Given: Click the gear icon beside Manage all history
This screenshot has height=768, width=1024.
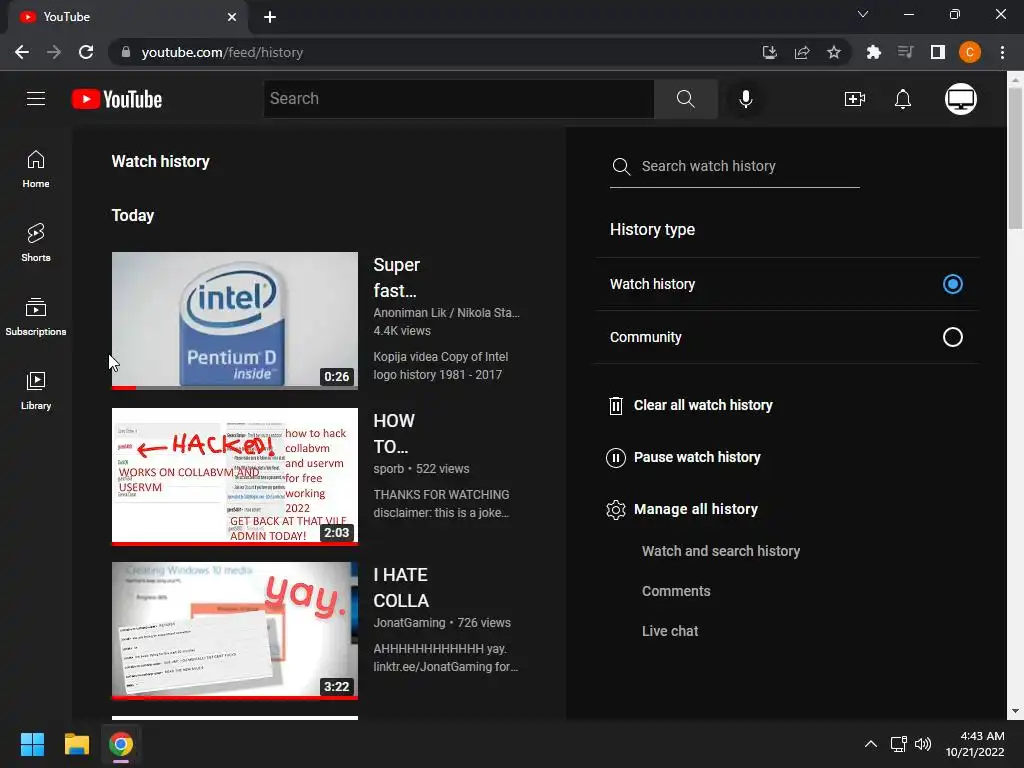Looking at the screenshot, I should click(x=616, y=510).
